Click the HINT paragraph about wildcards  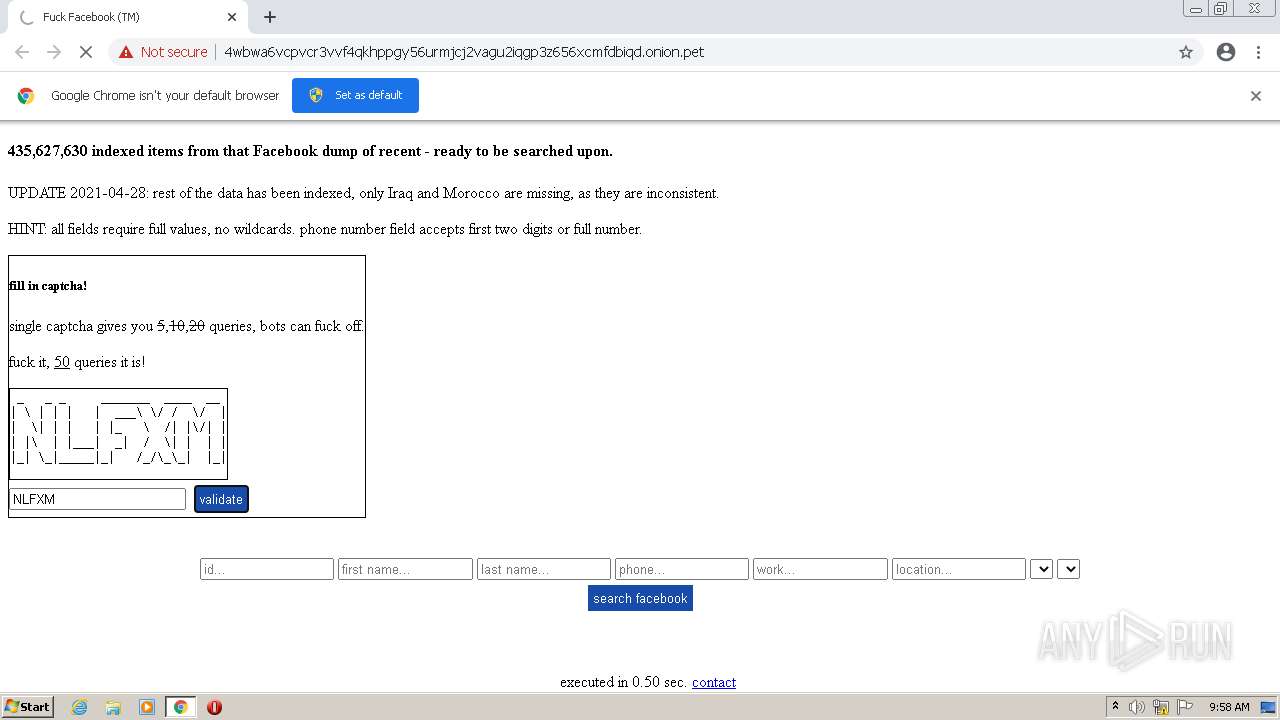325,229
